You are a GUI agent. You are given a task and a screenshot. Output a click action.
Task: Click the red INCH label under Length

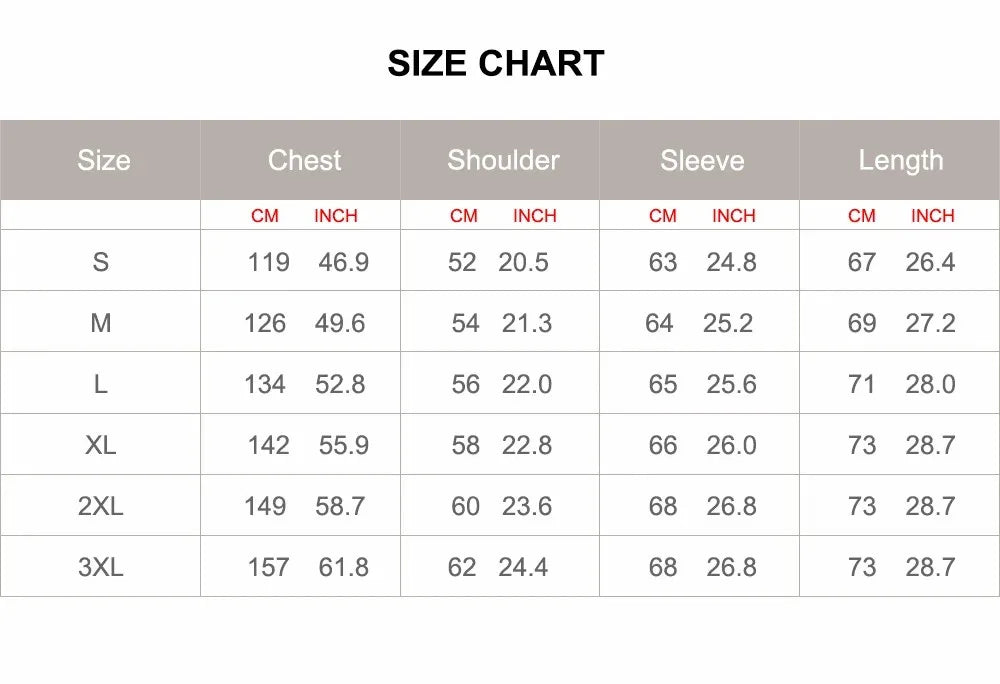[x=932, y=216]
